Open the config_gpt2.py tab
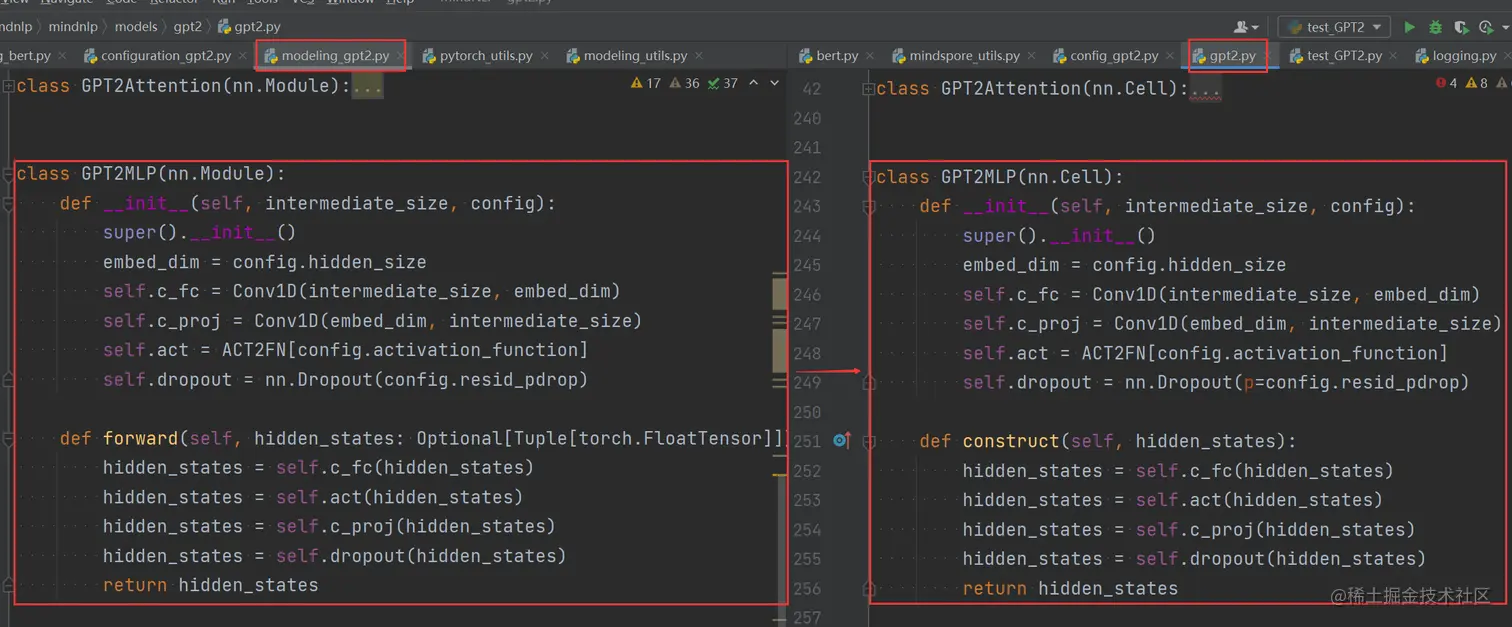This screenshot has height=627, width=1512. coord(1113,56)
